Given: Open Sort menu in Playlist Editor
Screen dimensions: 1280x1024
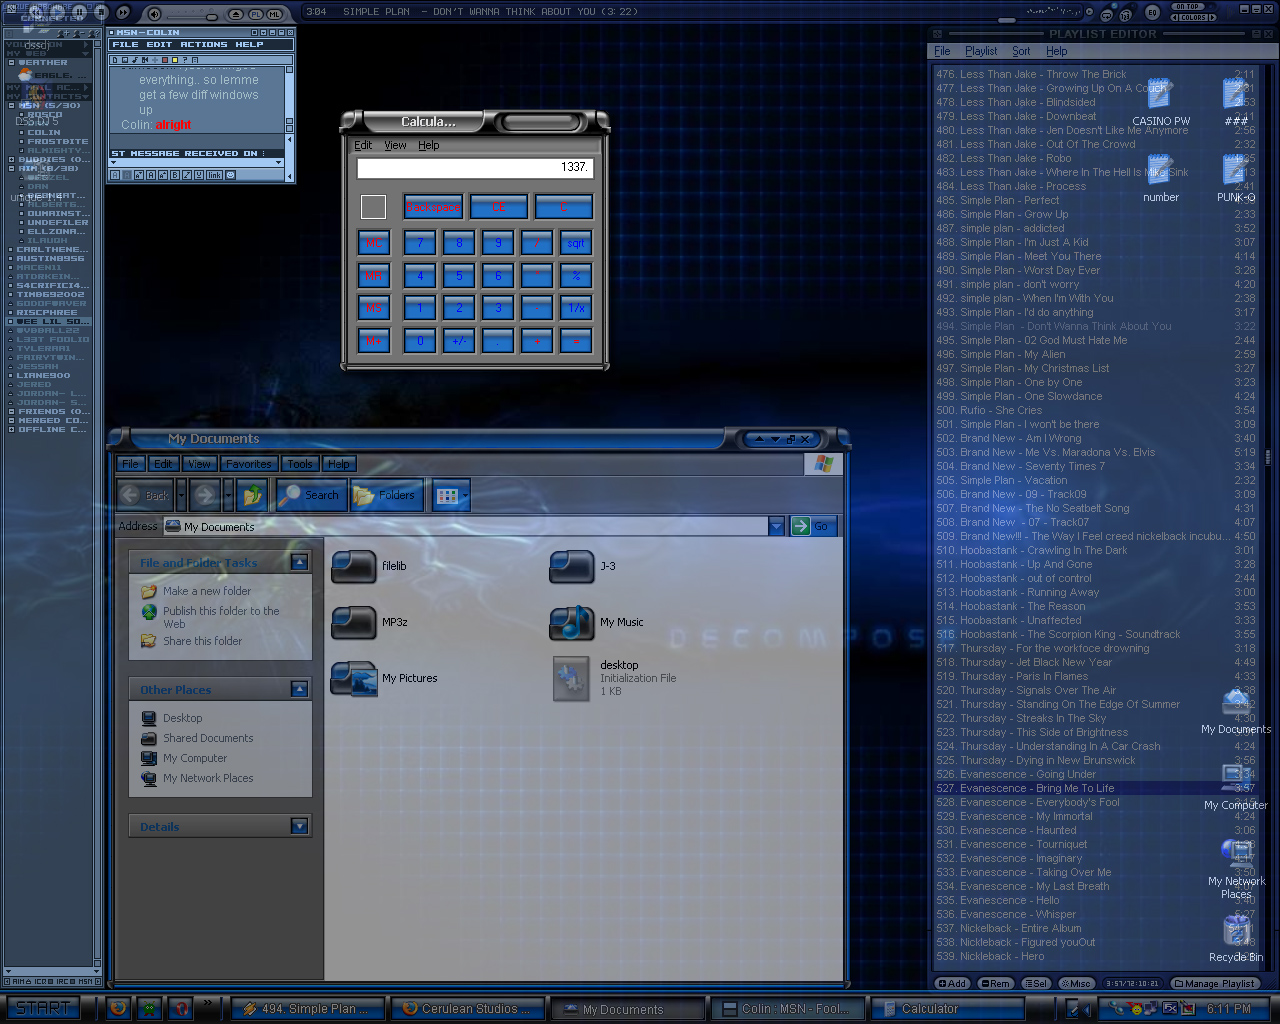Looking at the screenshot, I should point(1021,51).
